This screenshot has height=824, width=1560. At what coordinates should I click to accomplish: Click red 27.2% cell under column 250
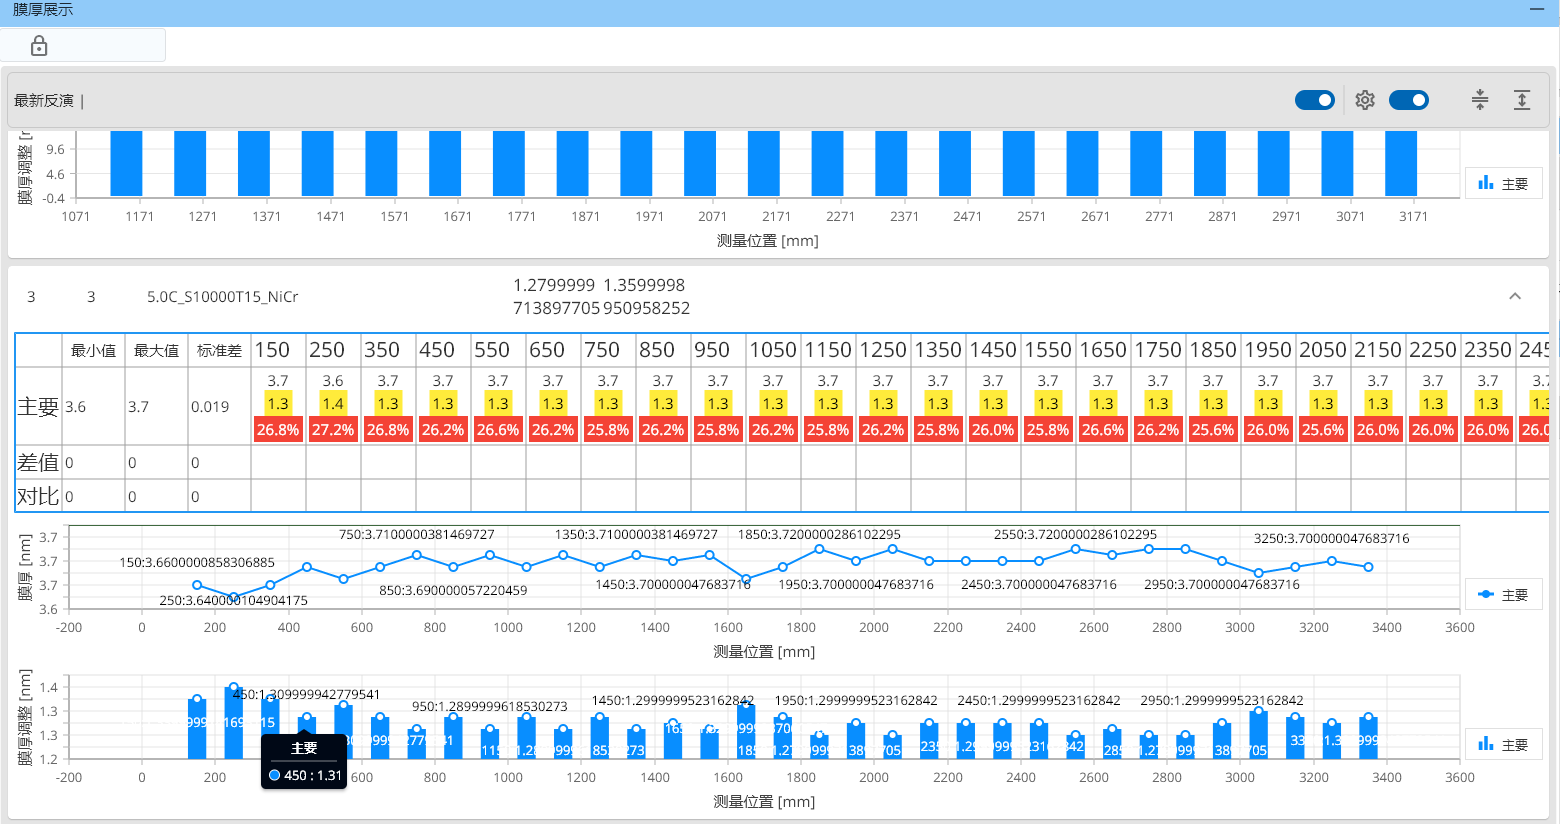(x=333, y=430)
